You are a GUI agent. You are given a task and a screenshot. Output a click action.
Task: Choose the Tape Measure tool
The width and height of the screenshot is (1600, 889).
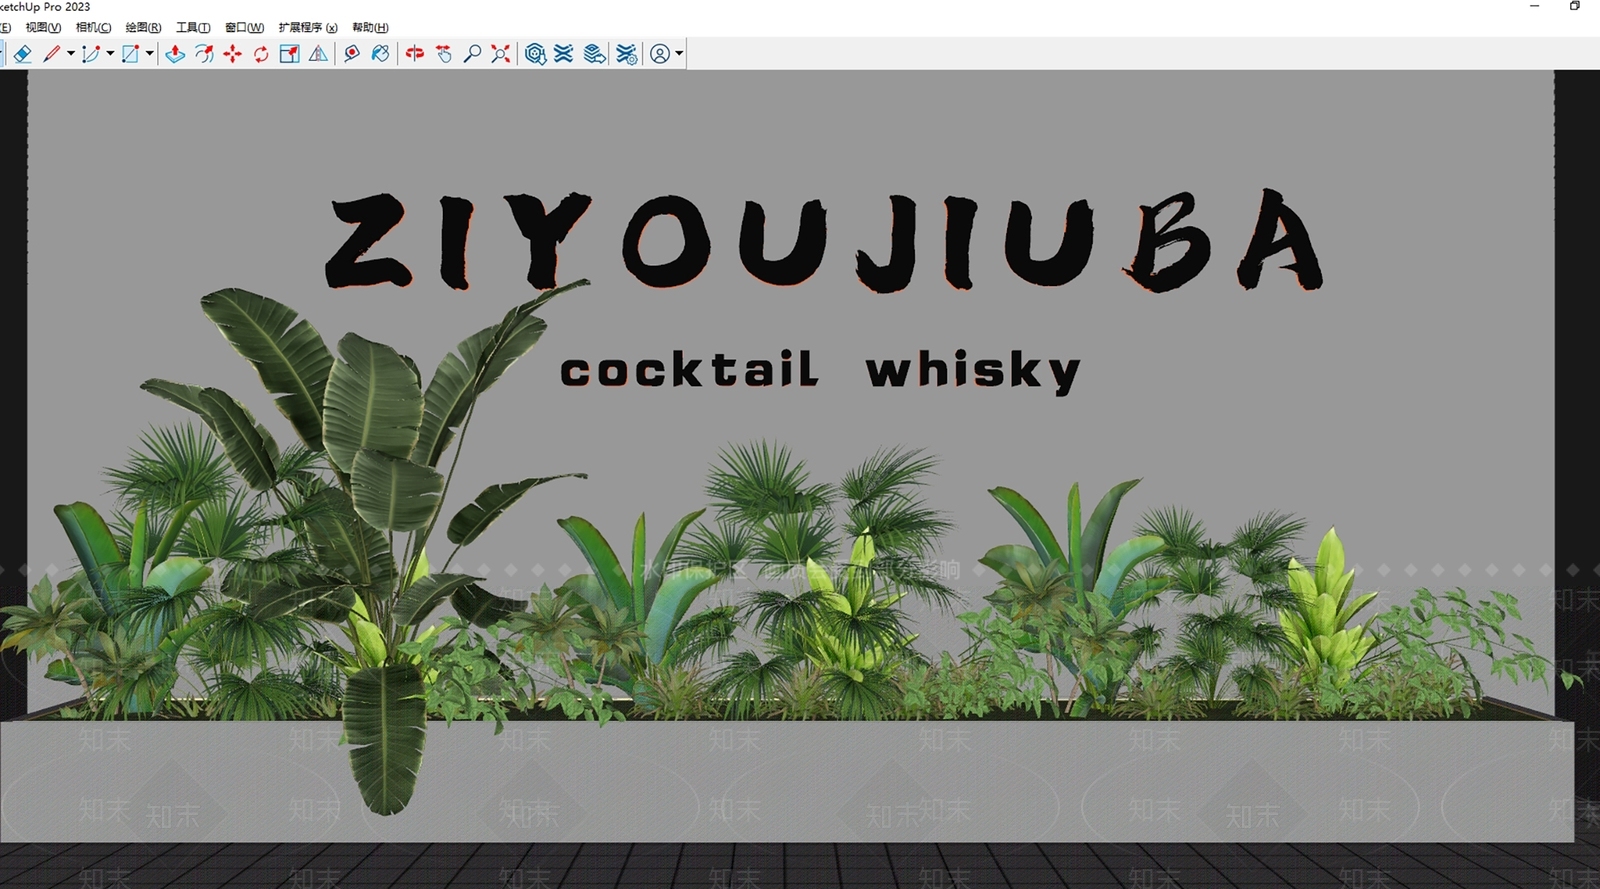point(352,54)
